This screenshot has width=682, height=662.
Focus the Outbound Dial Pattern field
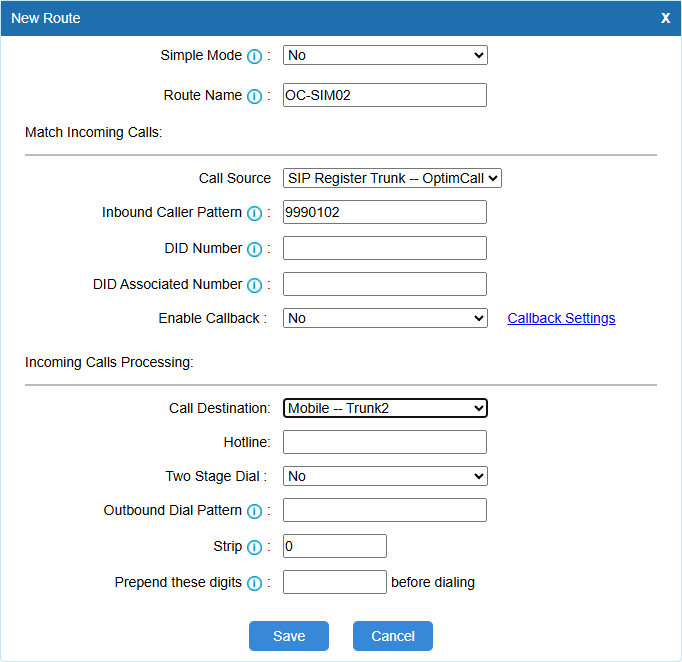[x=384, y=510]
